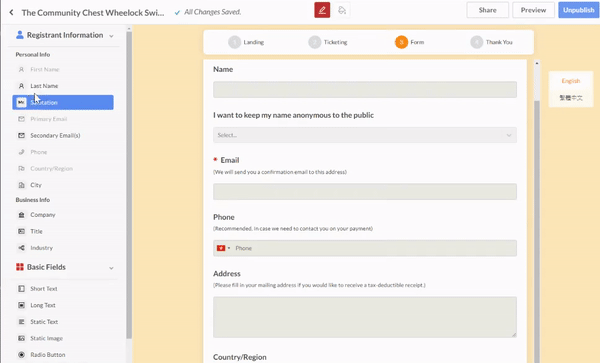The height and width of the screenshot is (363, 600).
Task: Click the paint bucket design icon
Action: coord(342,10)
